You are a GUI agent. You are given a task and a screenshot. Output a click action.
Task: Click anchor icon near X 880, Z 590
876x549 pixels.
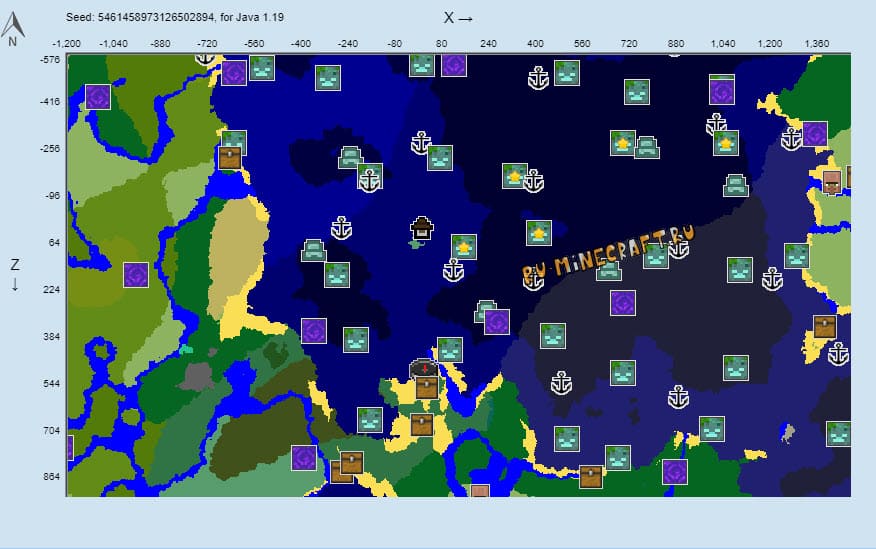click(x=678, y=397)
